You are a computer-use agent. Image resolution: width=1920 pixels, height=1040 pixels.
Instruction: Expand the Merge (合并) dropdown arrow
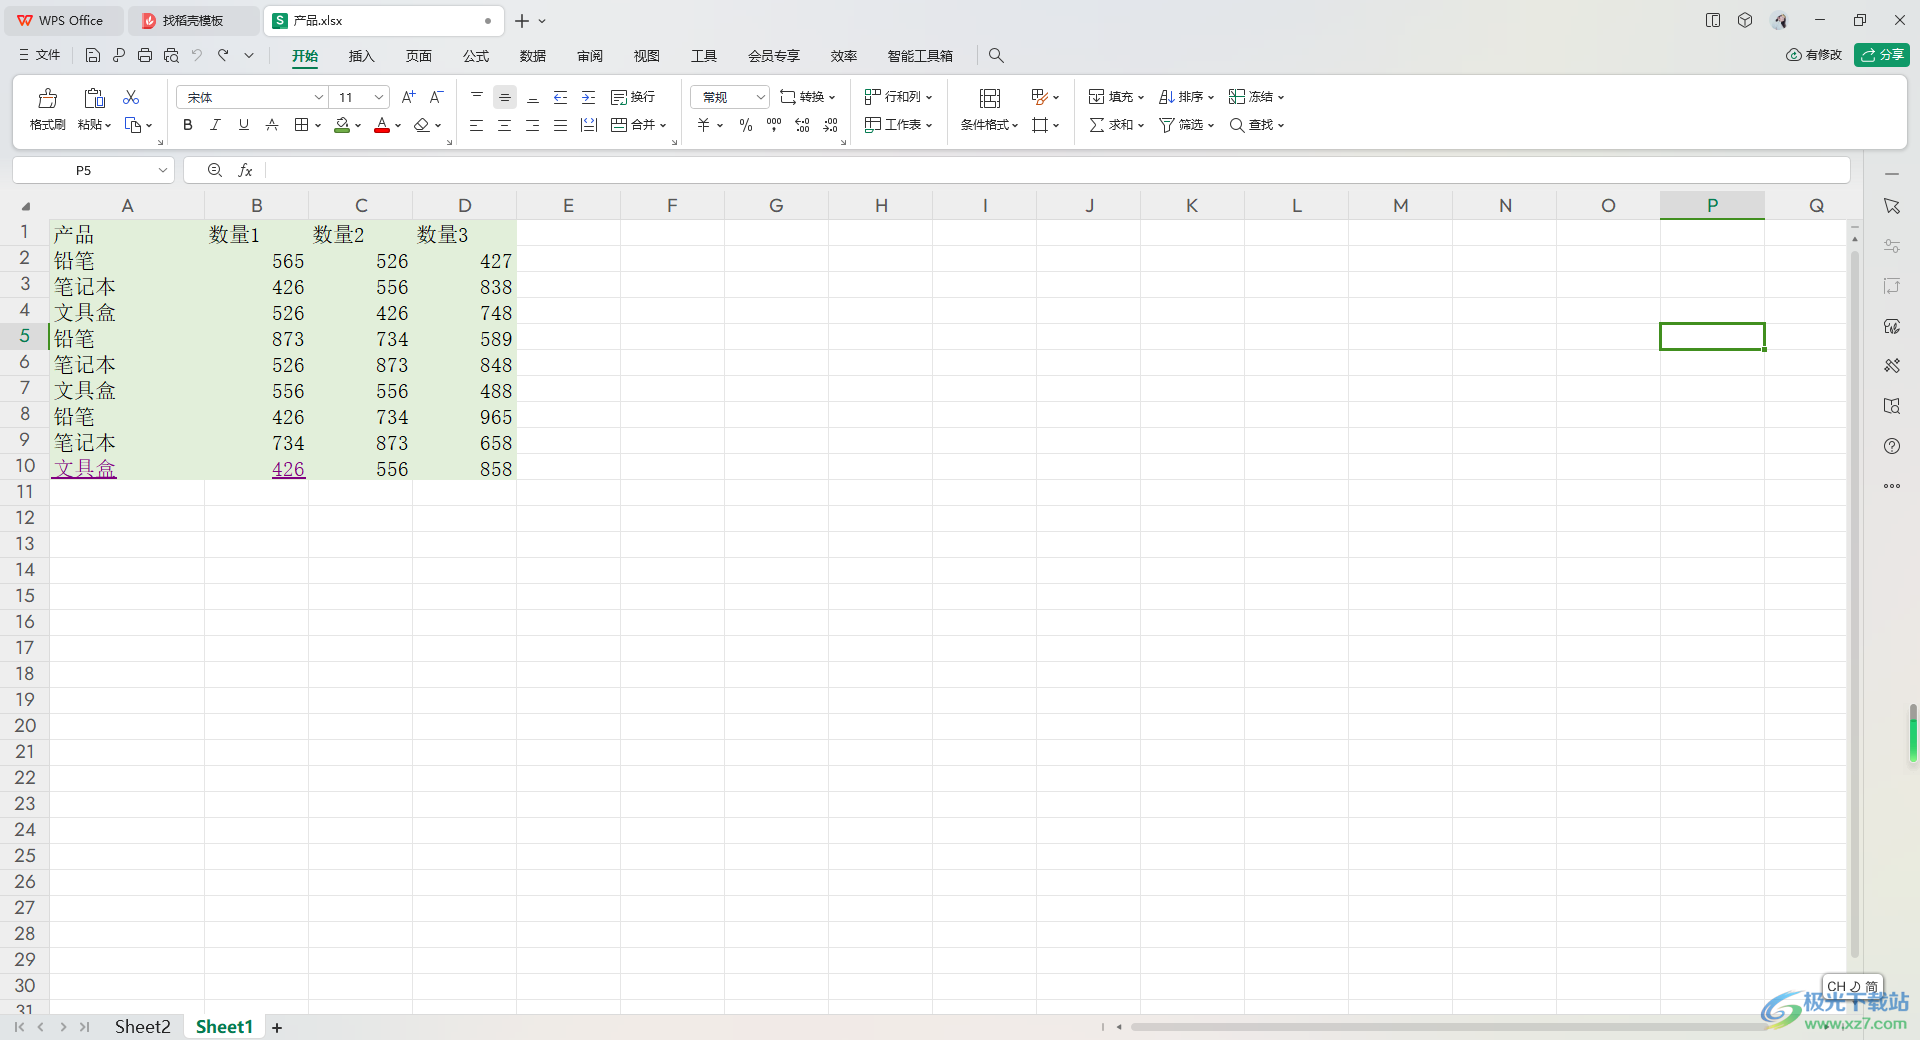tap(663, 126)
